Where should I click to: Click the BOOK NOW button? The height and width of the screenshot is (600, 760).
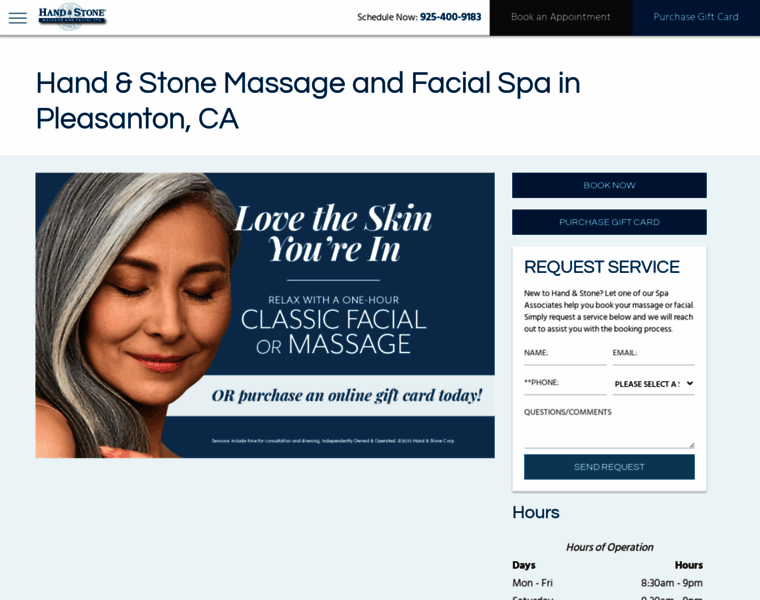pos(609,185)
